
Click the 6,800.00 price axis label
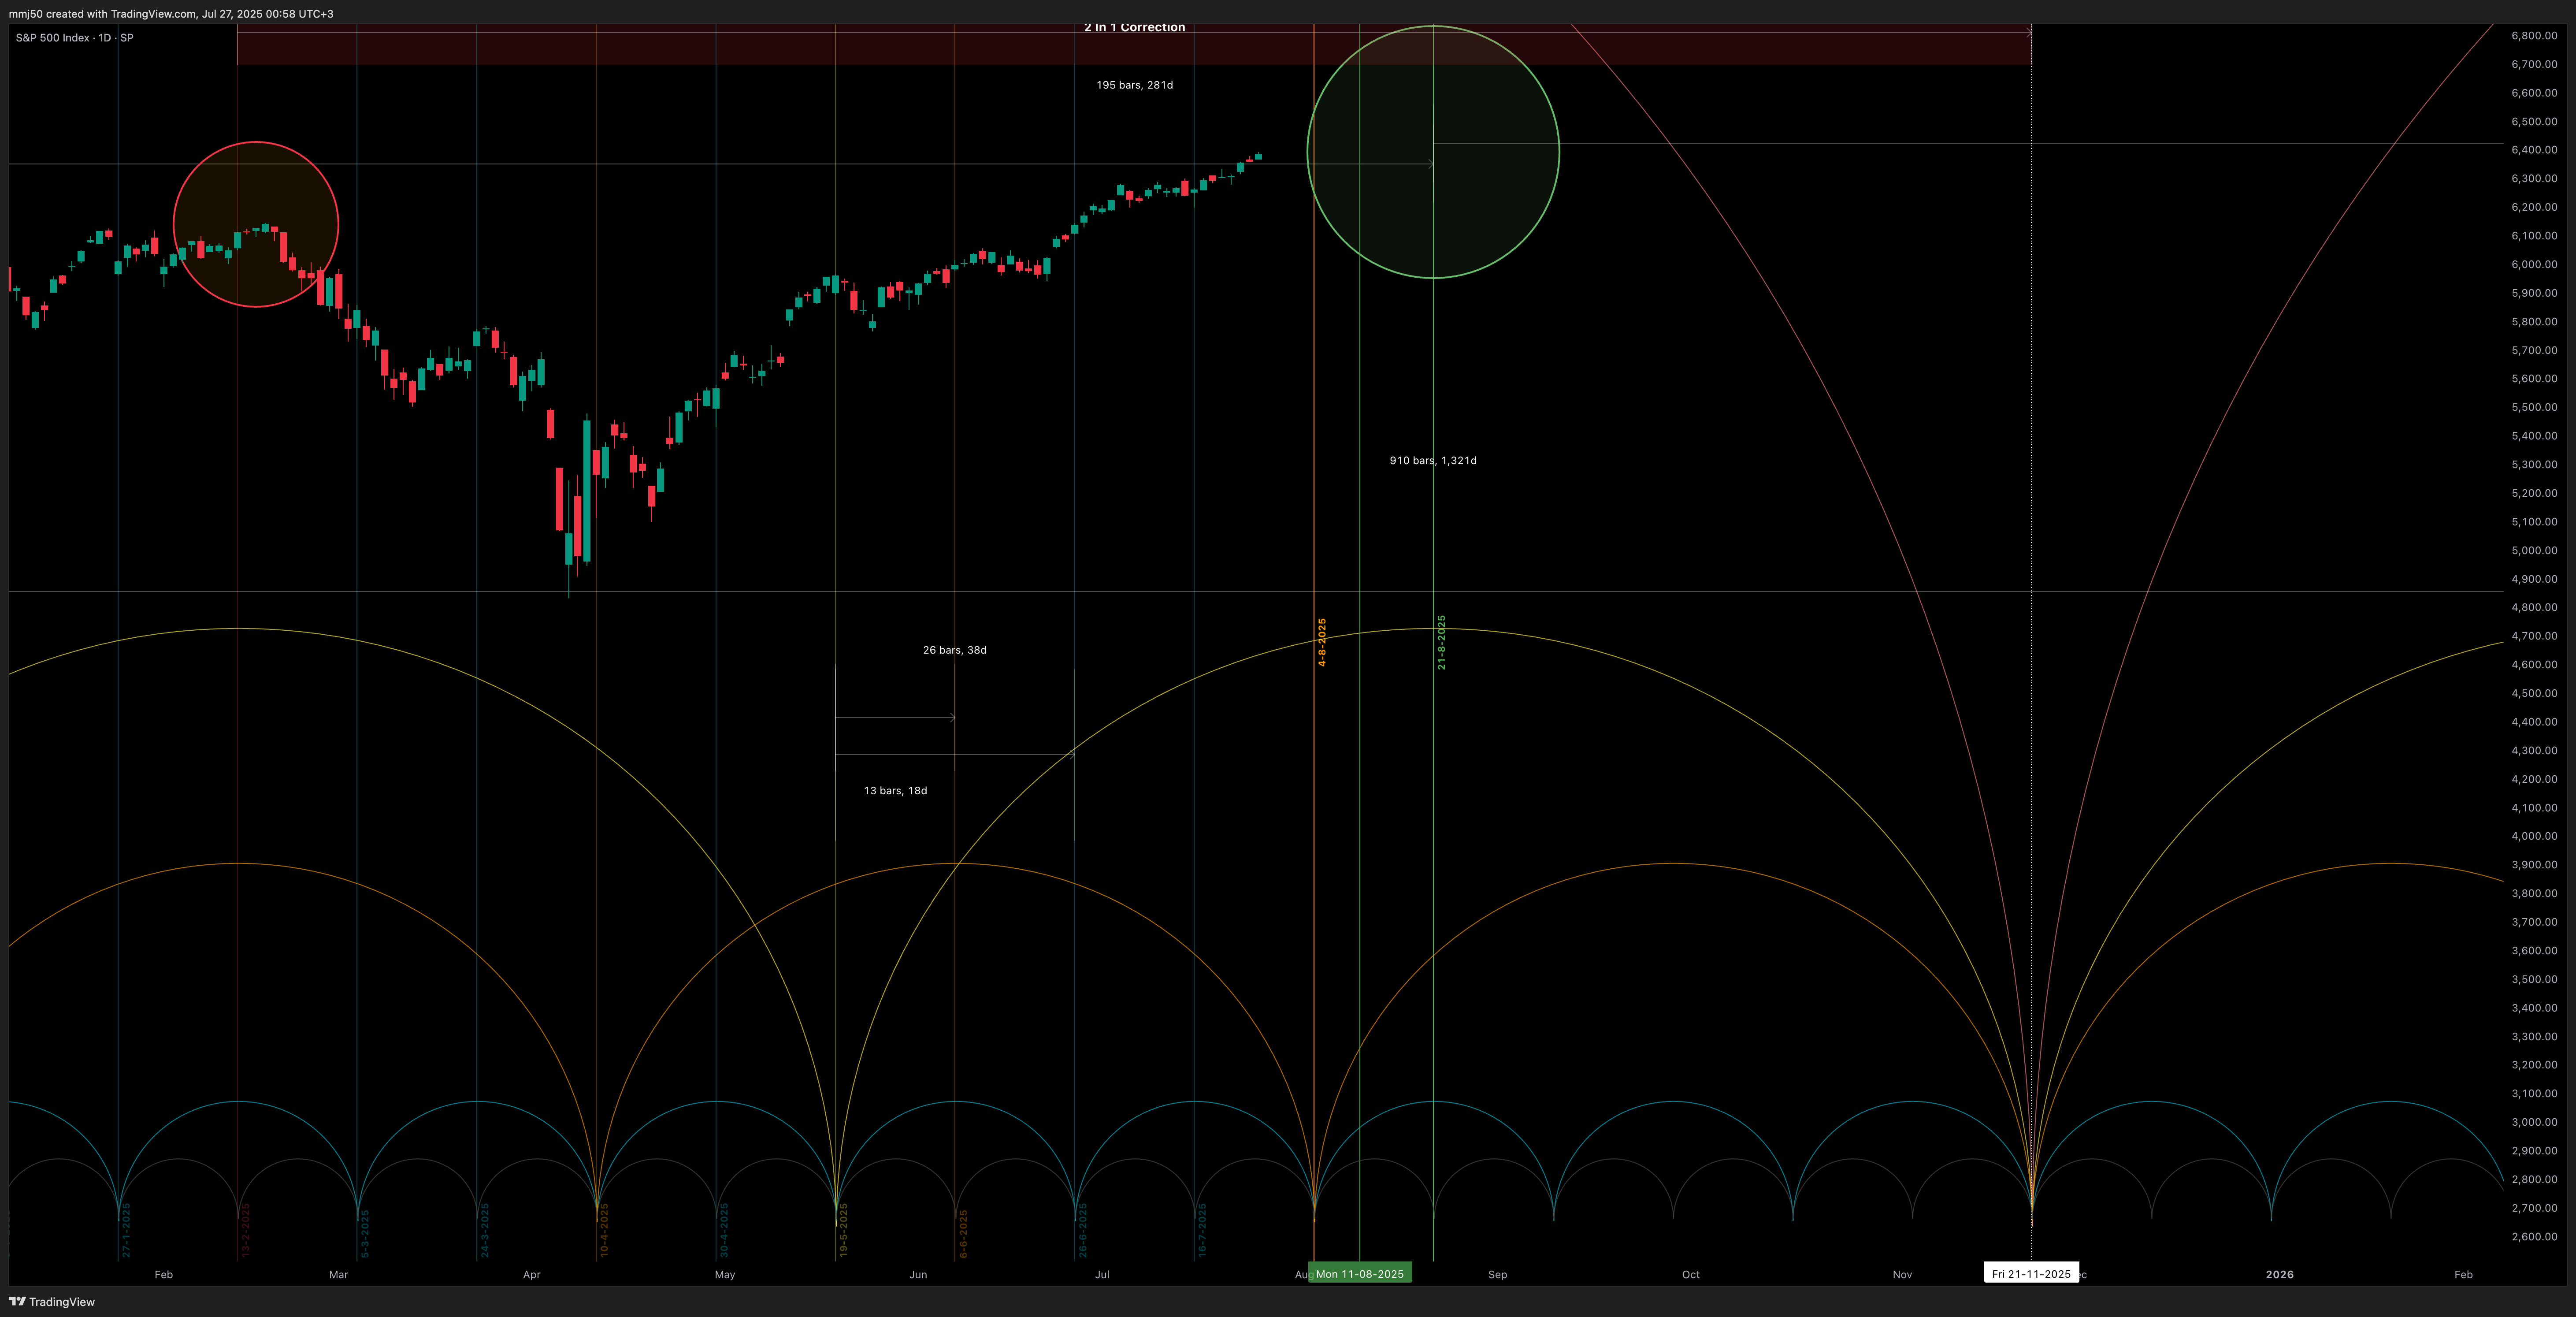pos(2534,36)
